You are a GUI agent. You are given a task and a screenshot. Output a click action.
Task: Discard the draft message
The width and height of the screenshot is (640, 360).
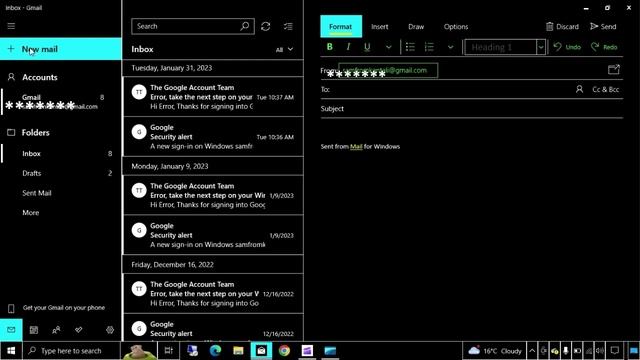[x=562, y=27]
